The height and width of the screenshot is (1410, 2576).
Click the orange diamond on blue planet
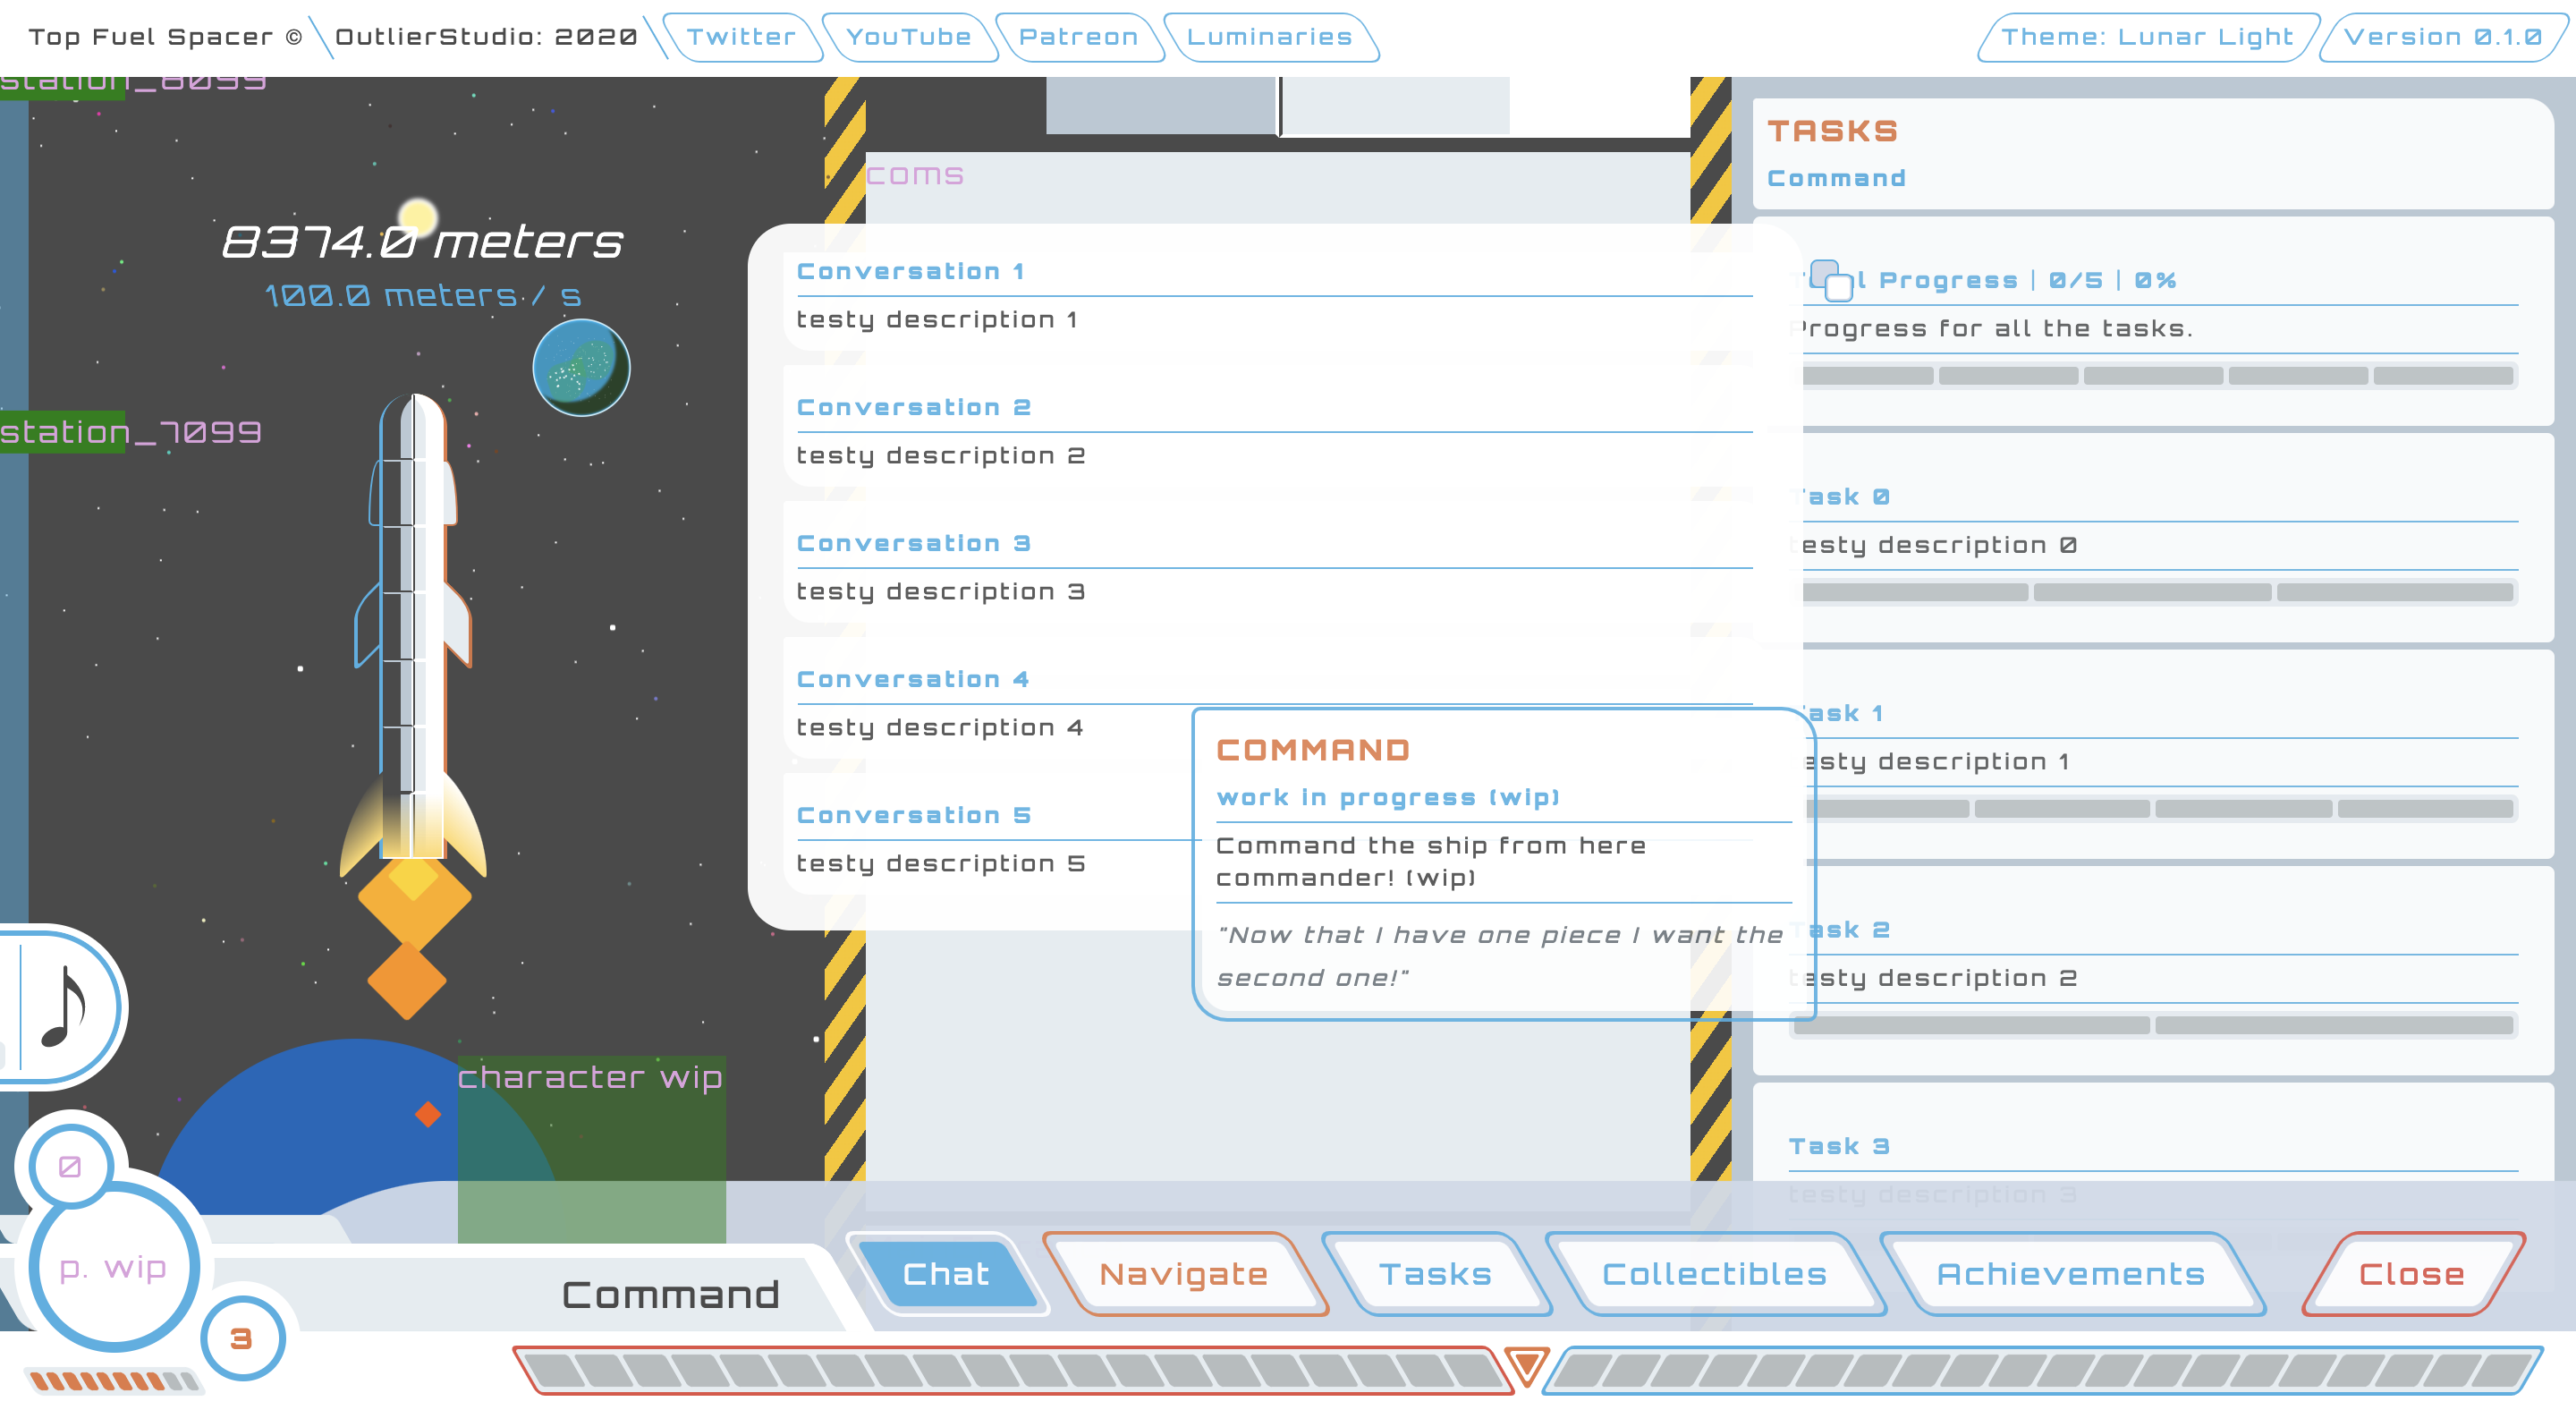(428, 1113)
